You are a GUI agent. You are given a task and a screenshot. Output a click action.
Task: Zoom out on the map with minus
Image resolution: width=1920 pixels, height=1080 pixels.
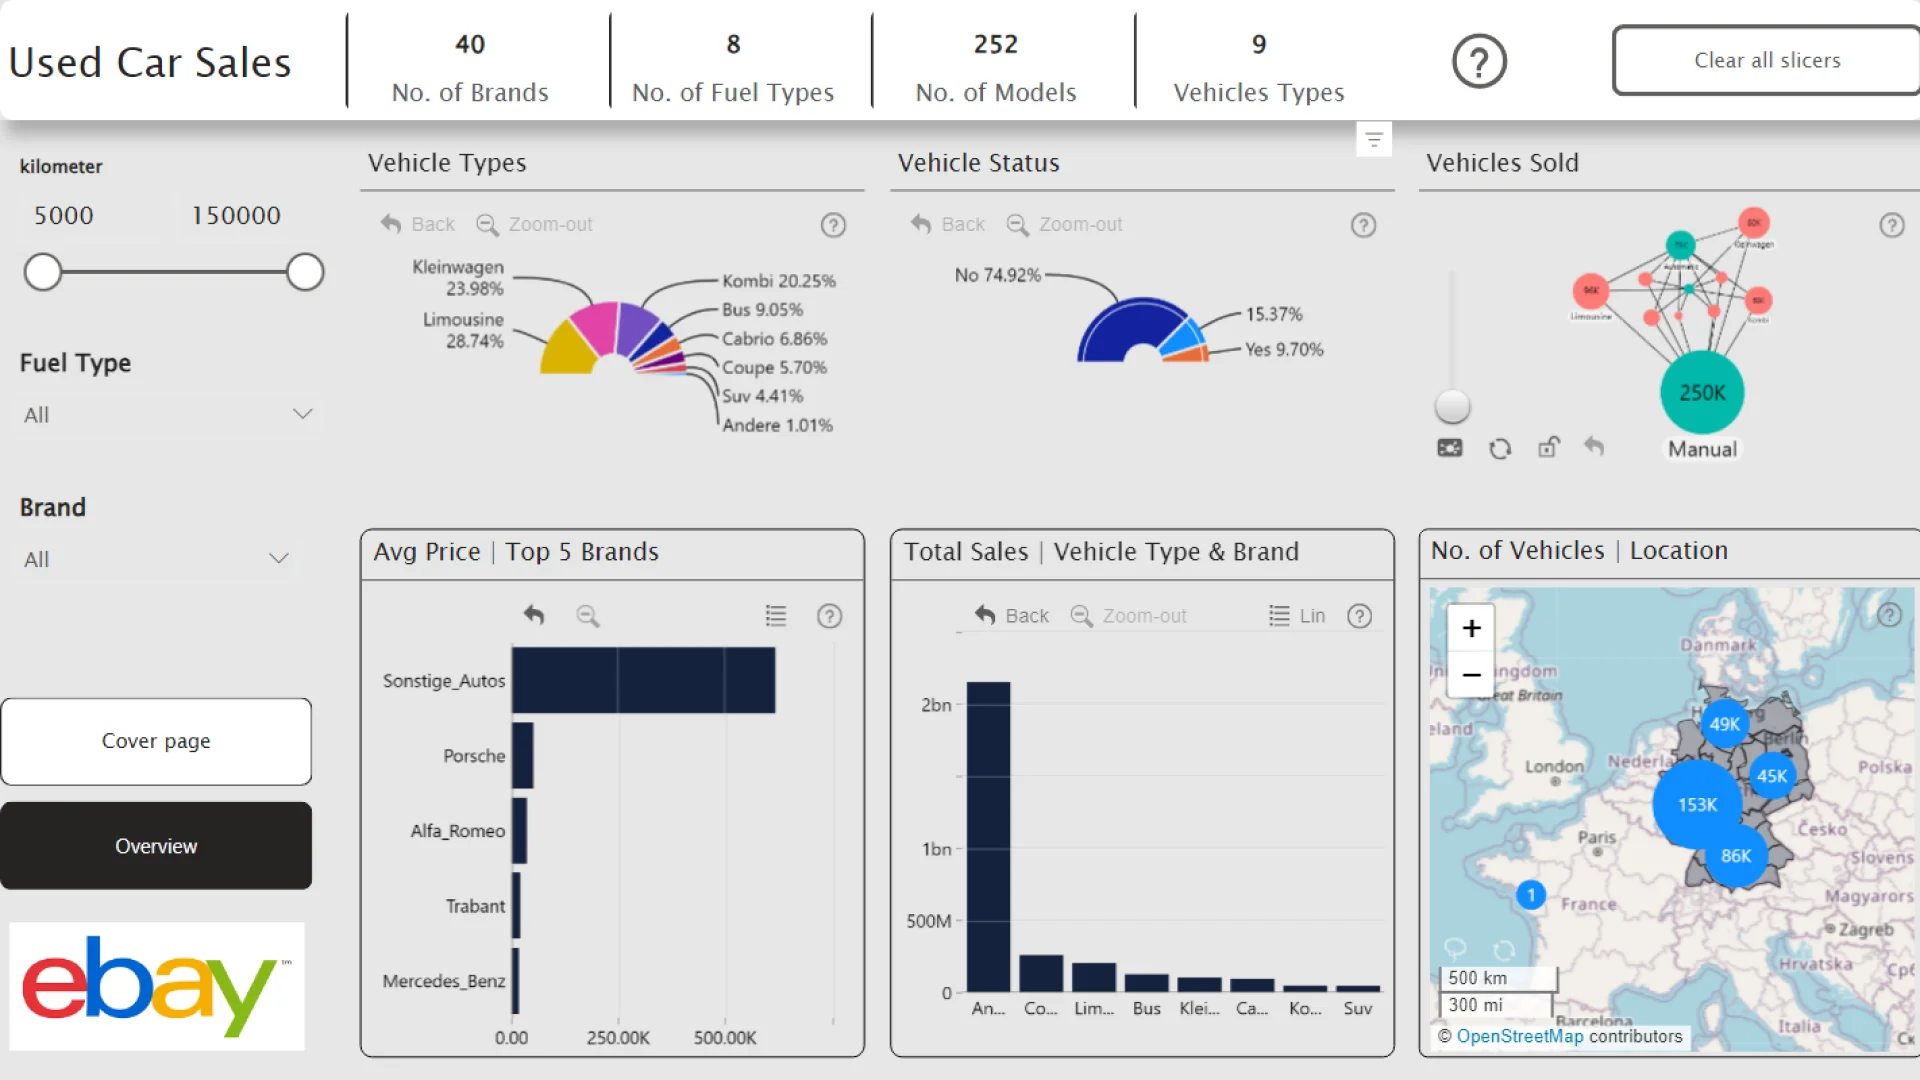click(x=1471, y=674)
